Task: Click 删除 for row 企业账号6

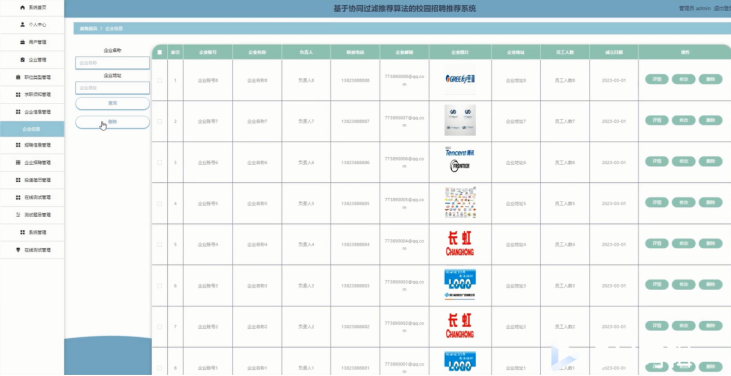Action: tap(710, 162)
